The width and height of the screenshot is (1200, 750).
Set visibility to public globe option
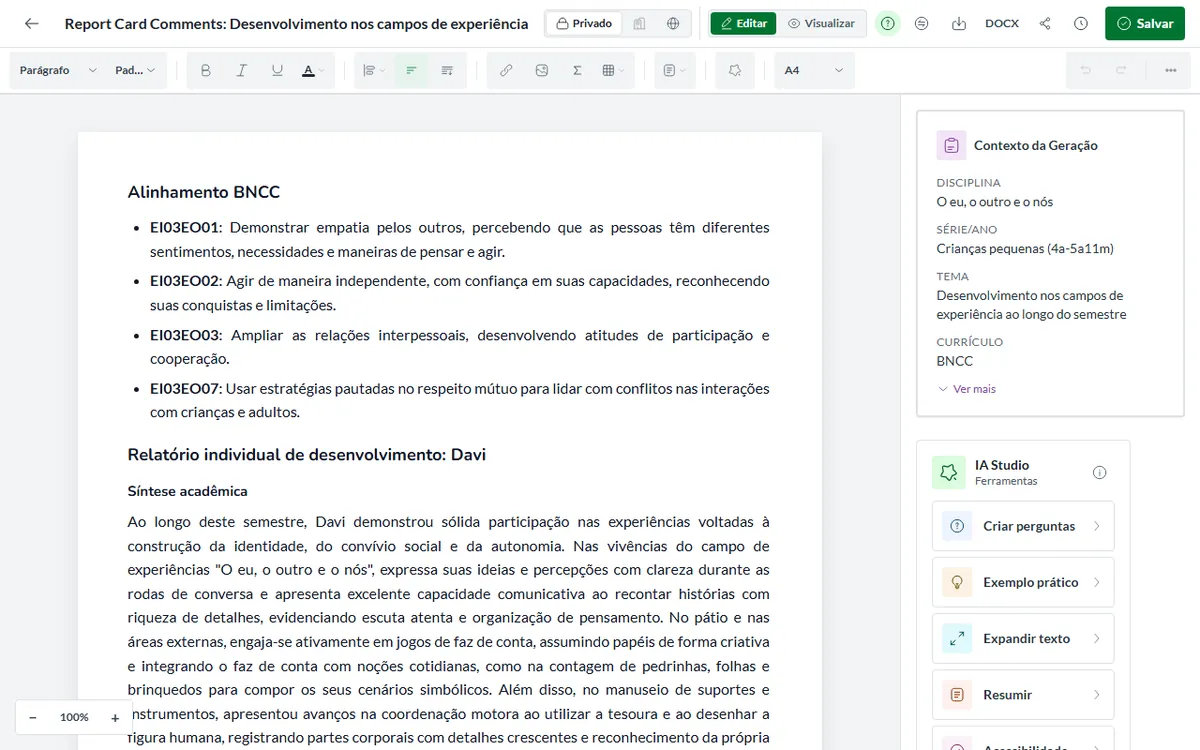coord(673,23)
